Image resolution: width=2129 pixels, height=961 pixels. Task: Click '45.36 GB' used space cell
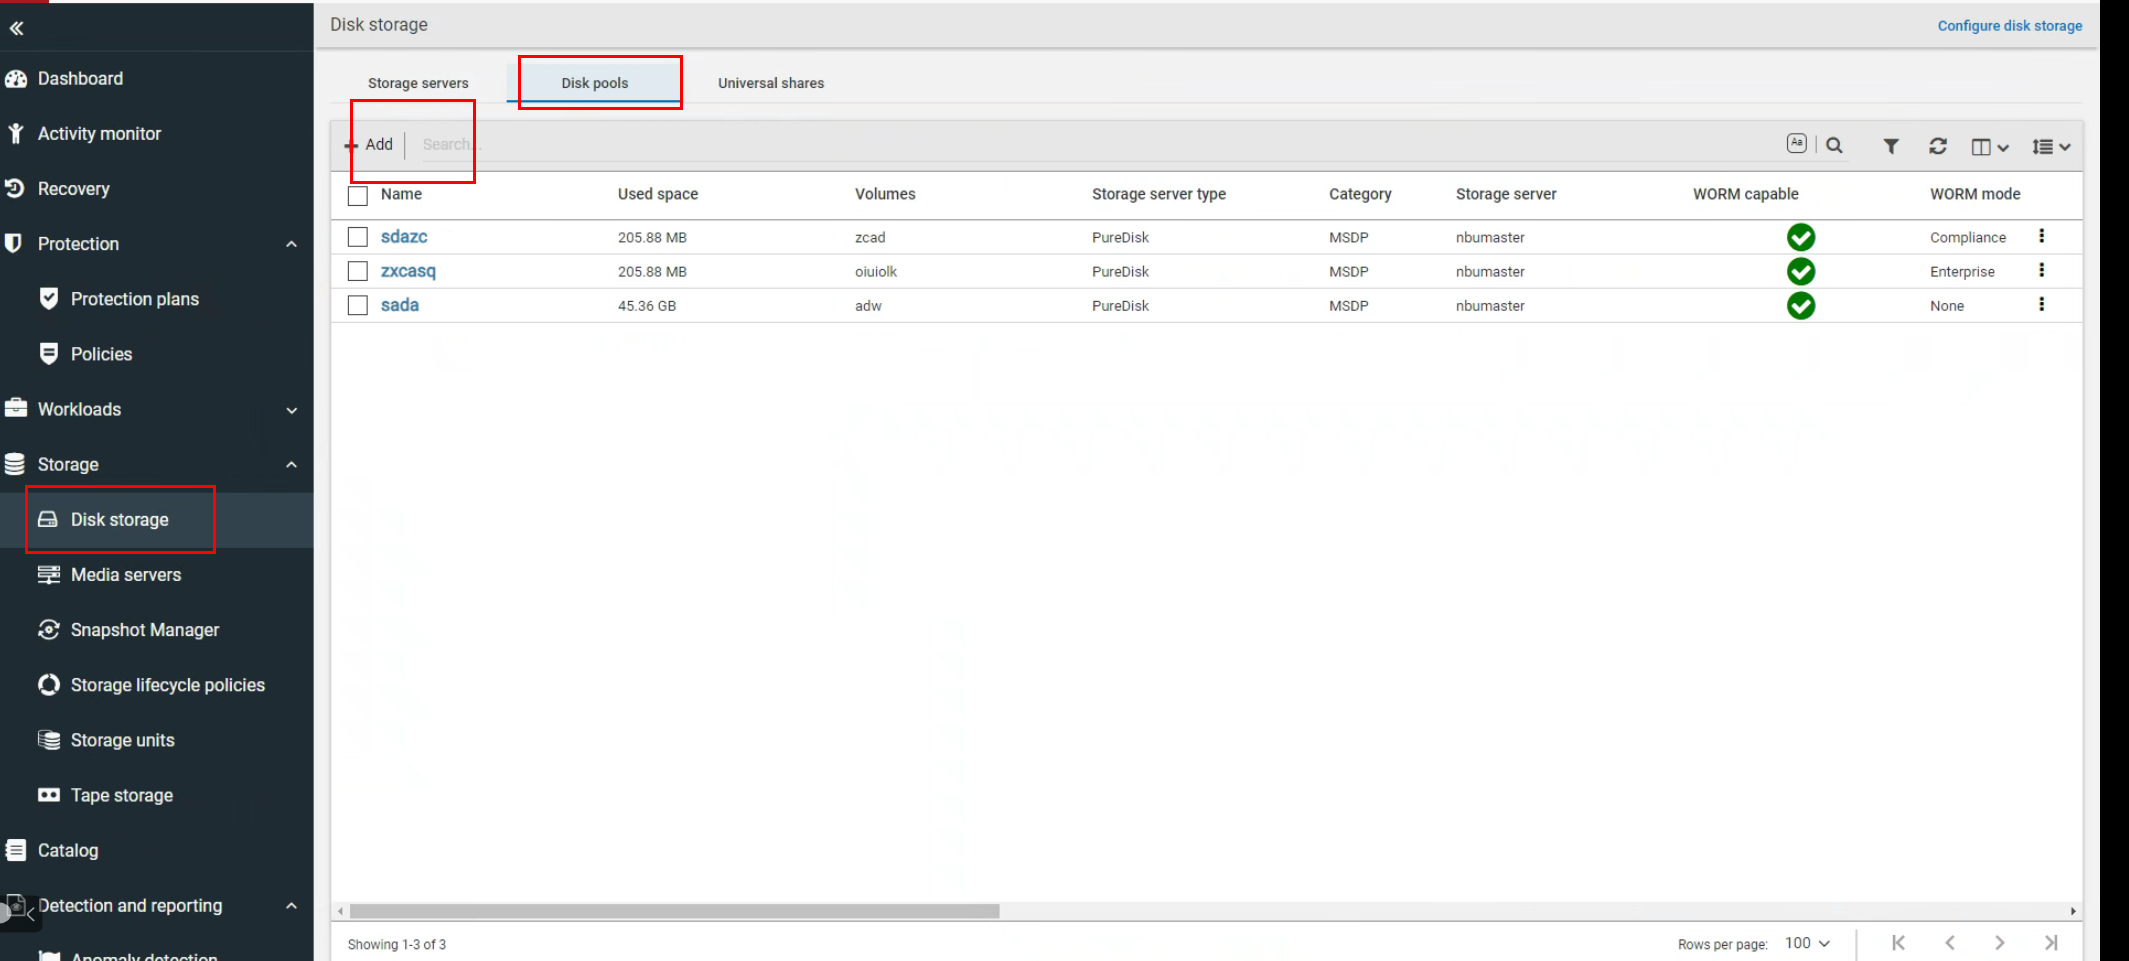click(647, 306)
